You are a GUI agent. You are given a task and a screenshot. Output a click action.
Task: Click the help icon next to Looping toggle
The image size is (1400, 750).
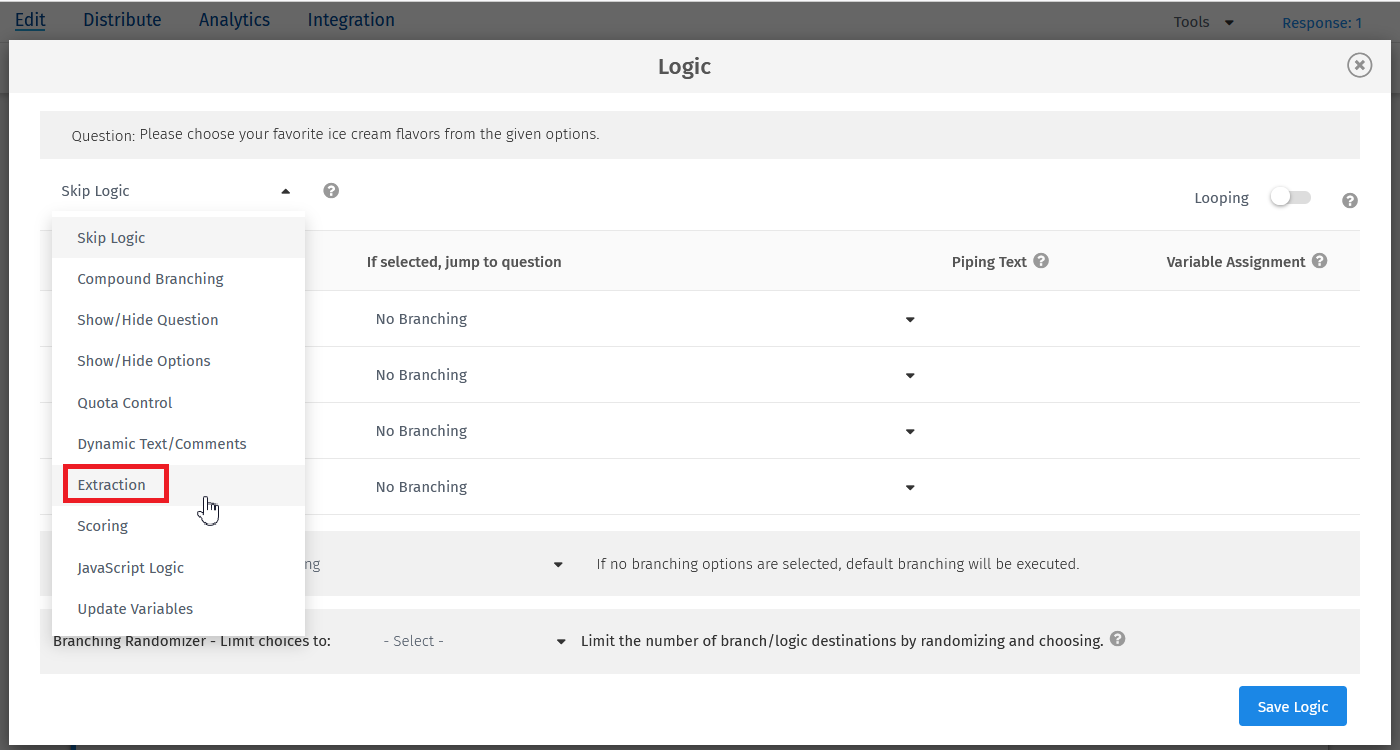point(1350,200)
